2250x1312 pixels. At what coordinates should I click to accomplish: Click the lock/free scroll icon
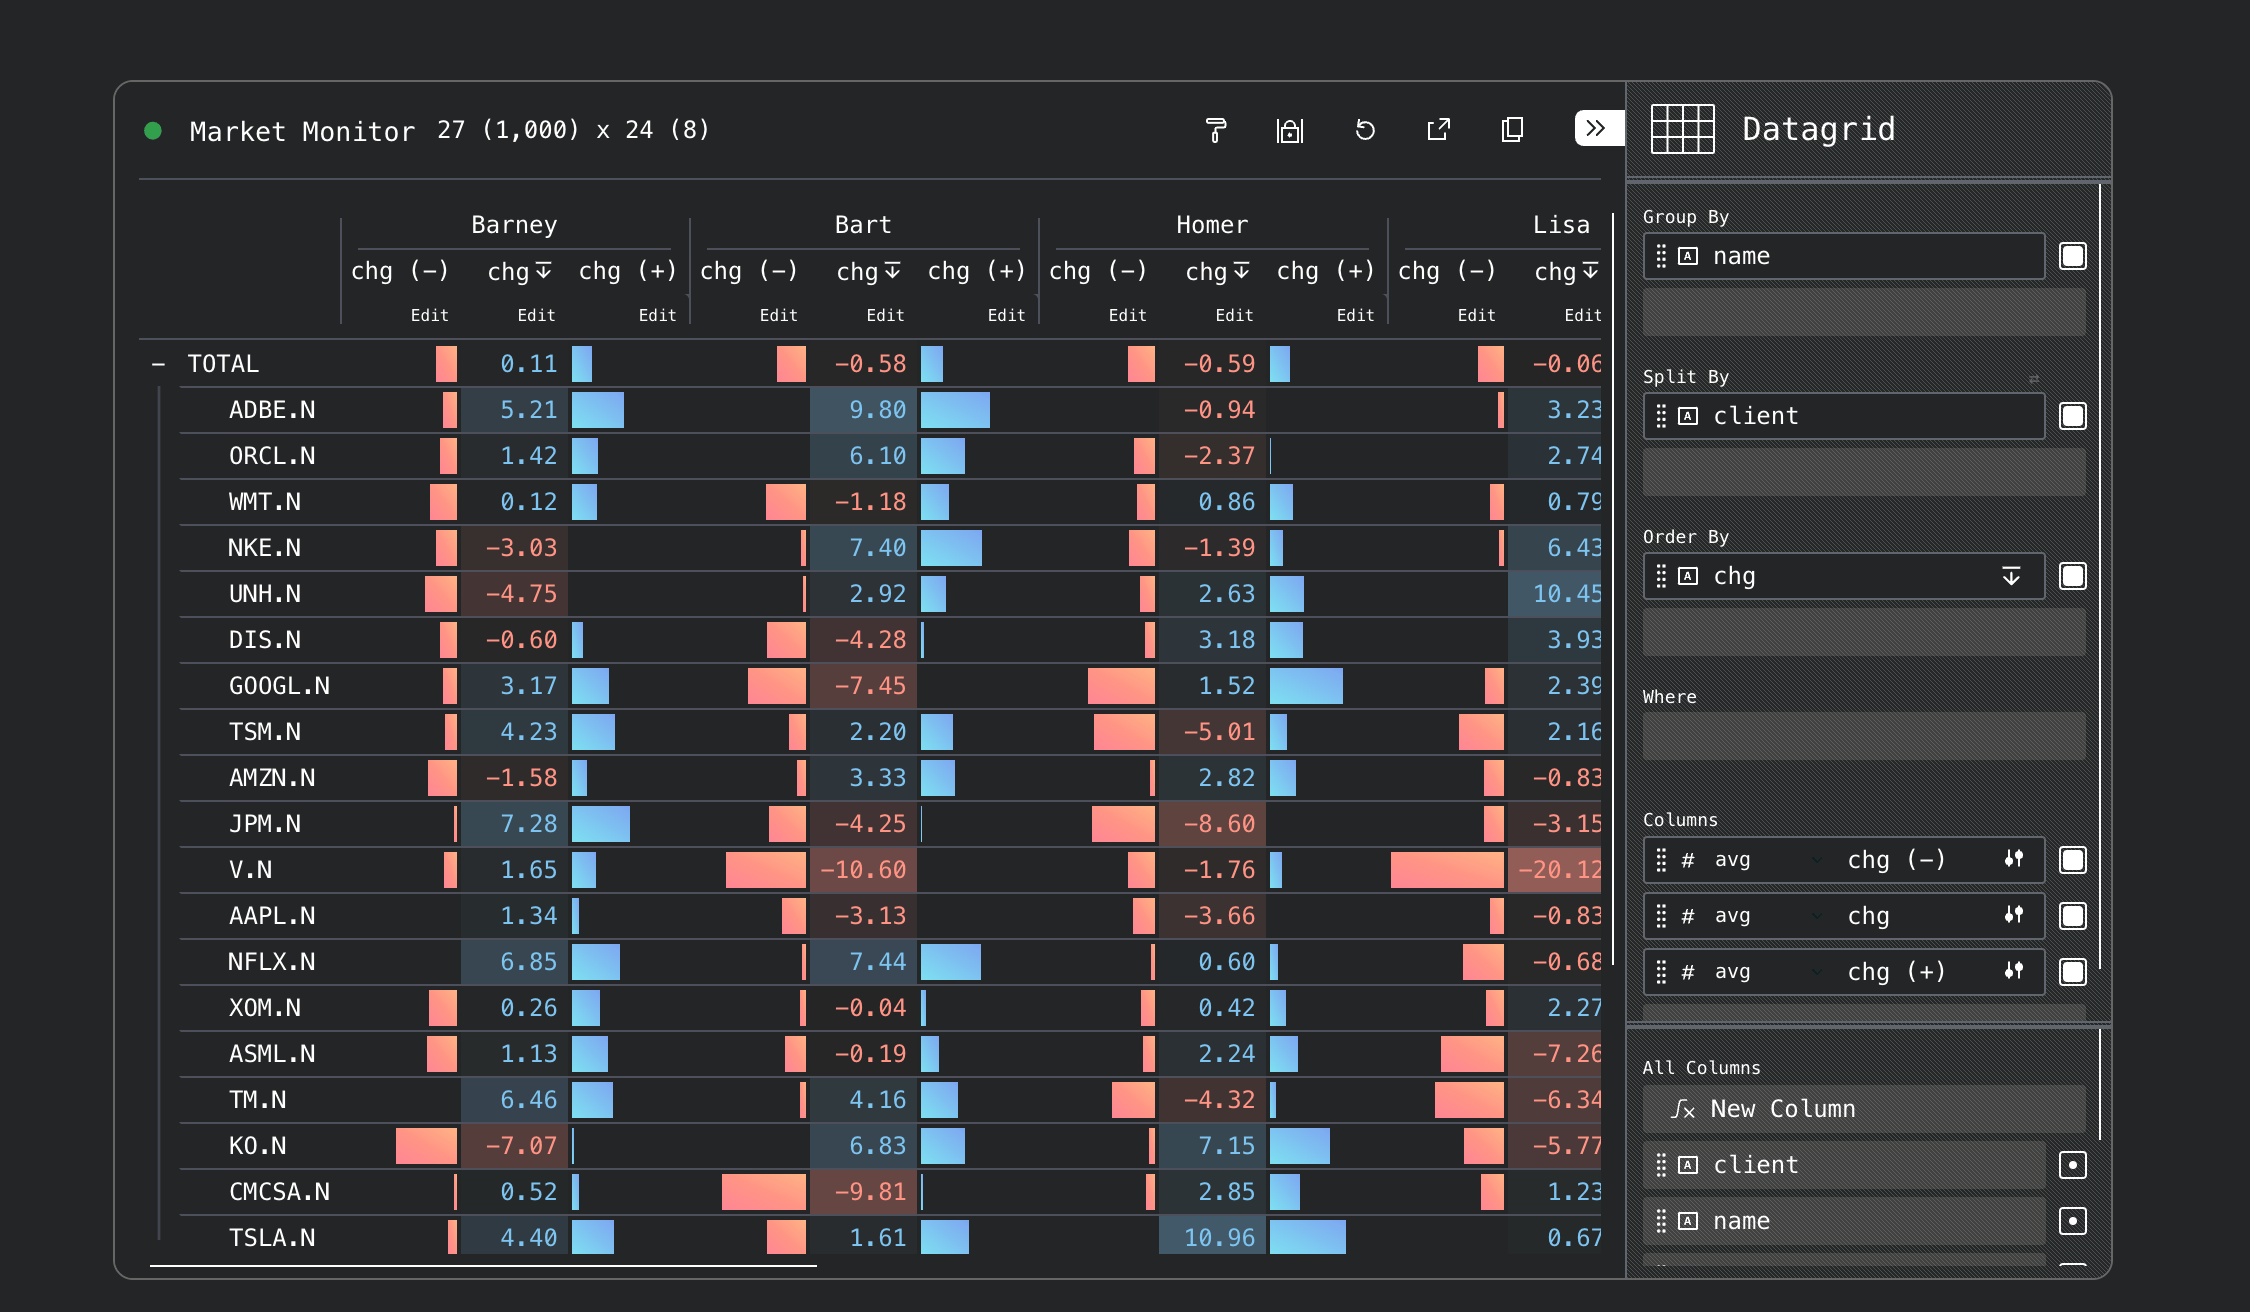(1290, 130)
